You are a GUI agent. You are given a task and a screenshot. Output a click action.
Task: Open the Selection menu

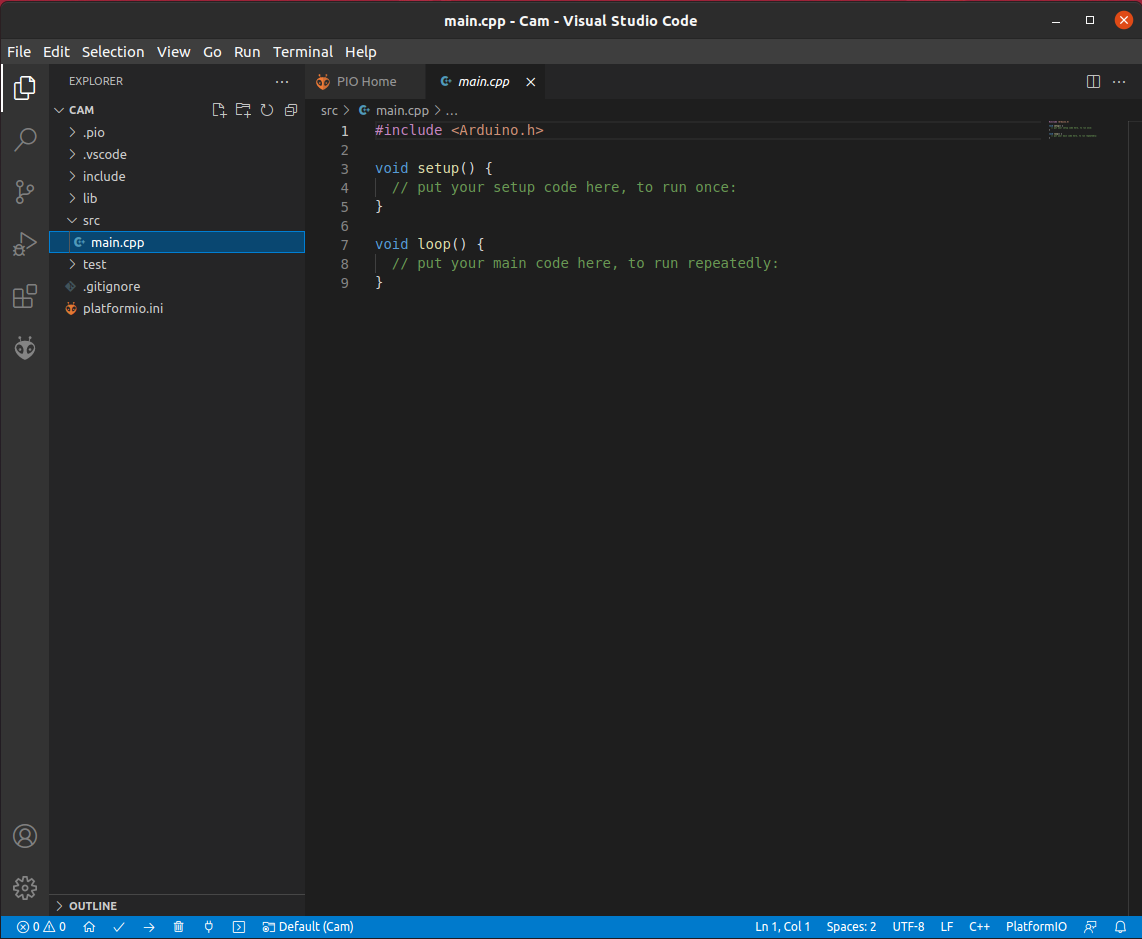click(113, 52)
